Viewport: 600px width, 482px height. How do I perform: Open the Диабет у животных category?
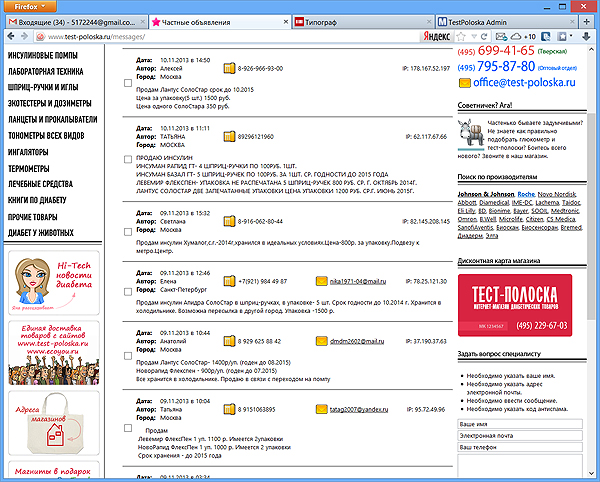41,233
